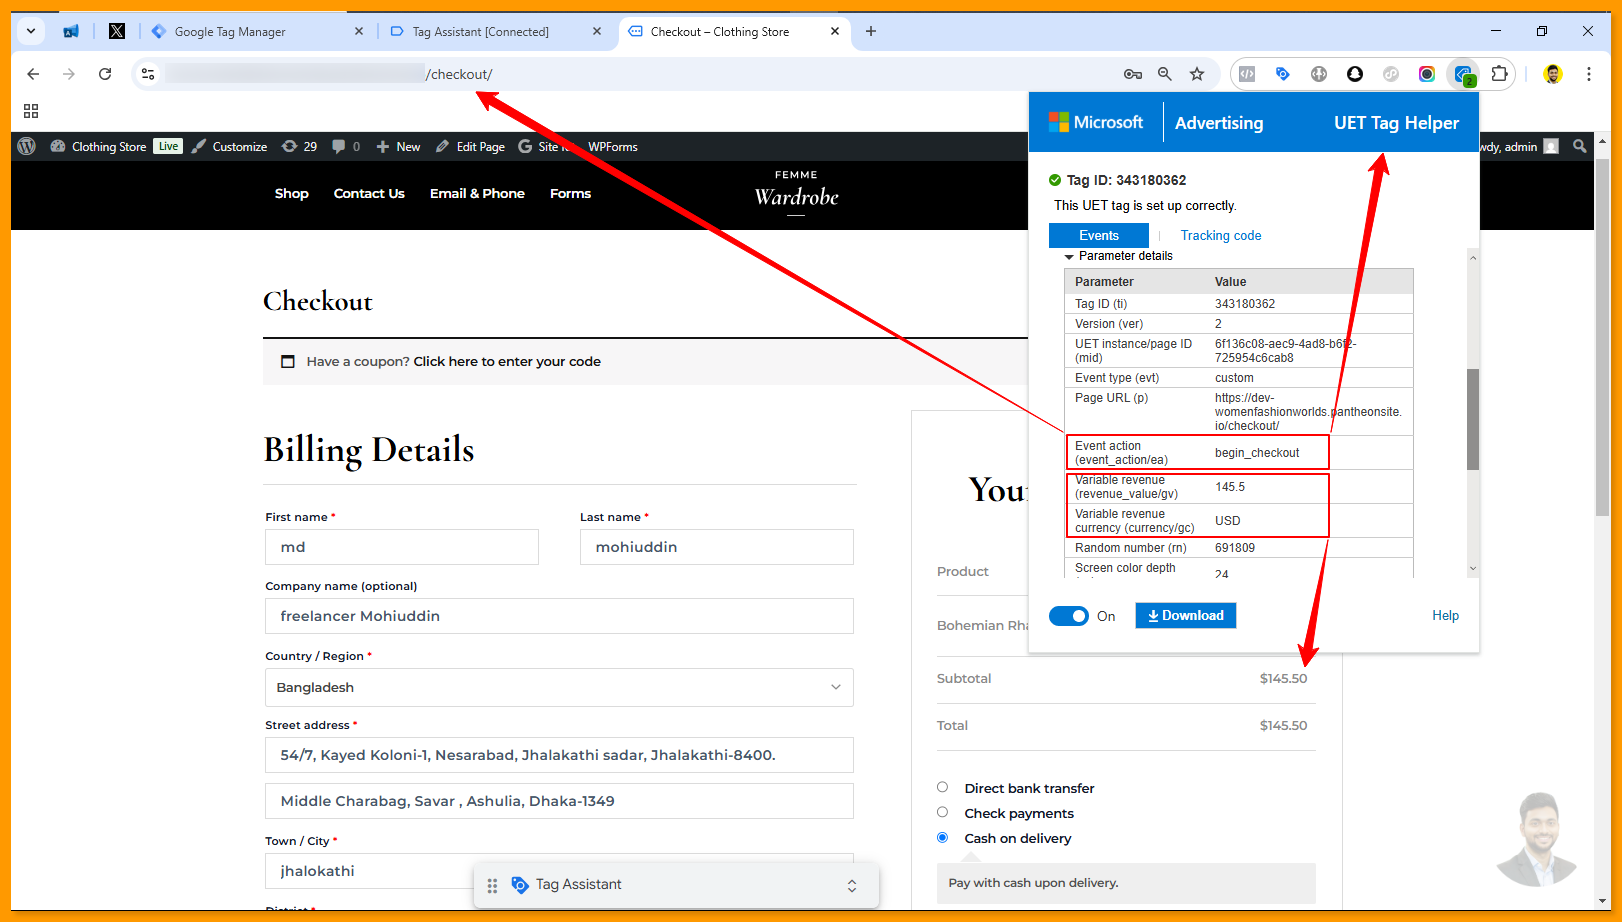Image resolution: width=1622 pixels, height=922 pixels.
Task: Click the UET parameter list scrollbar thumb
Action: [1472, 418]
